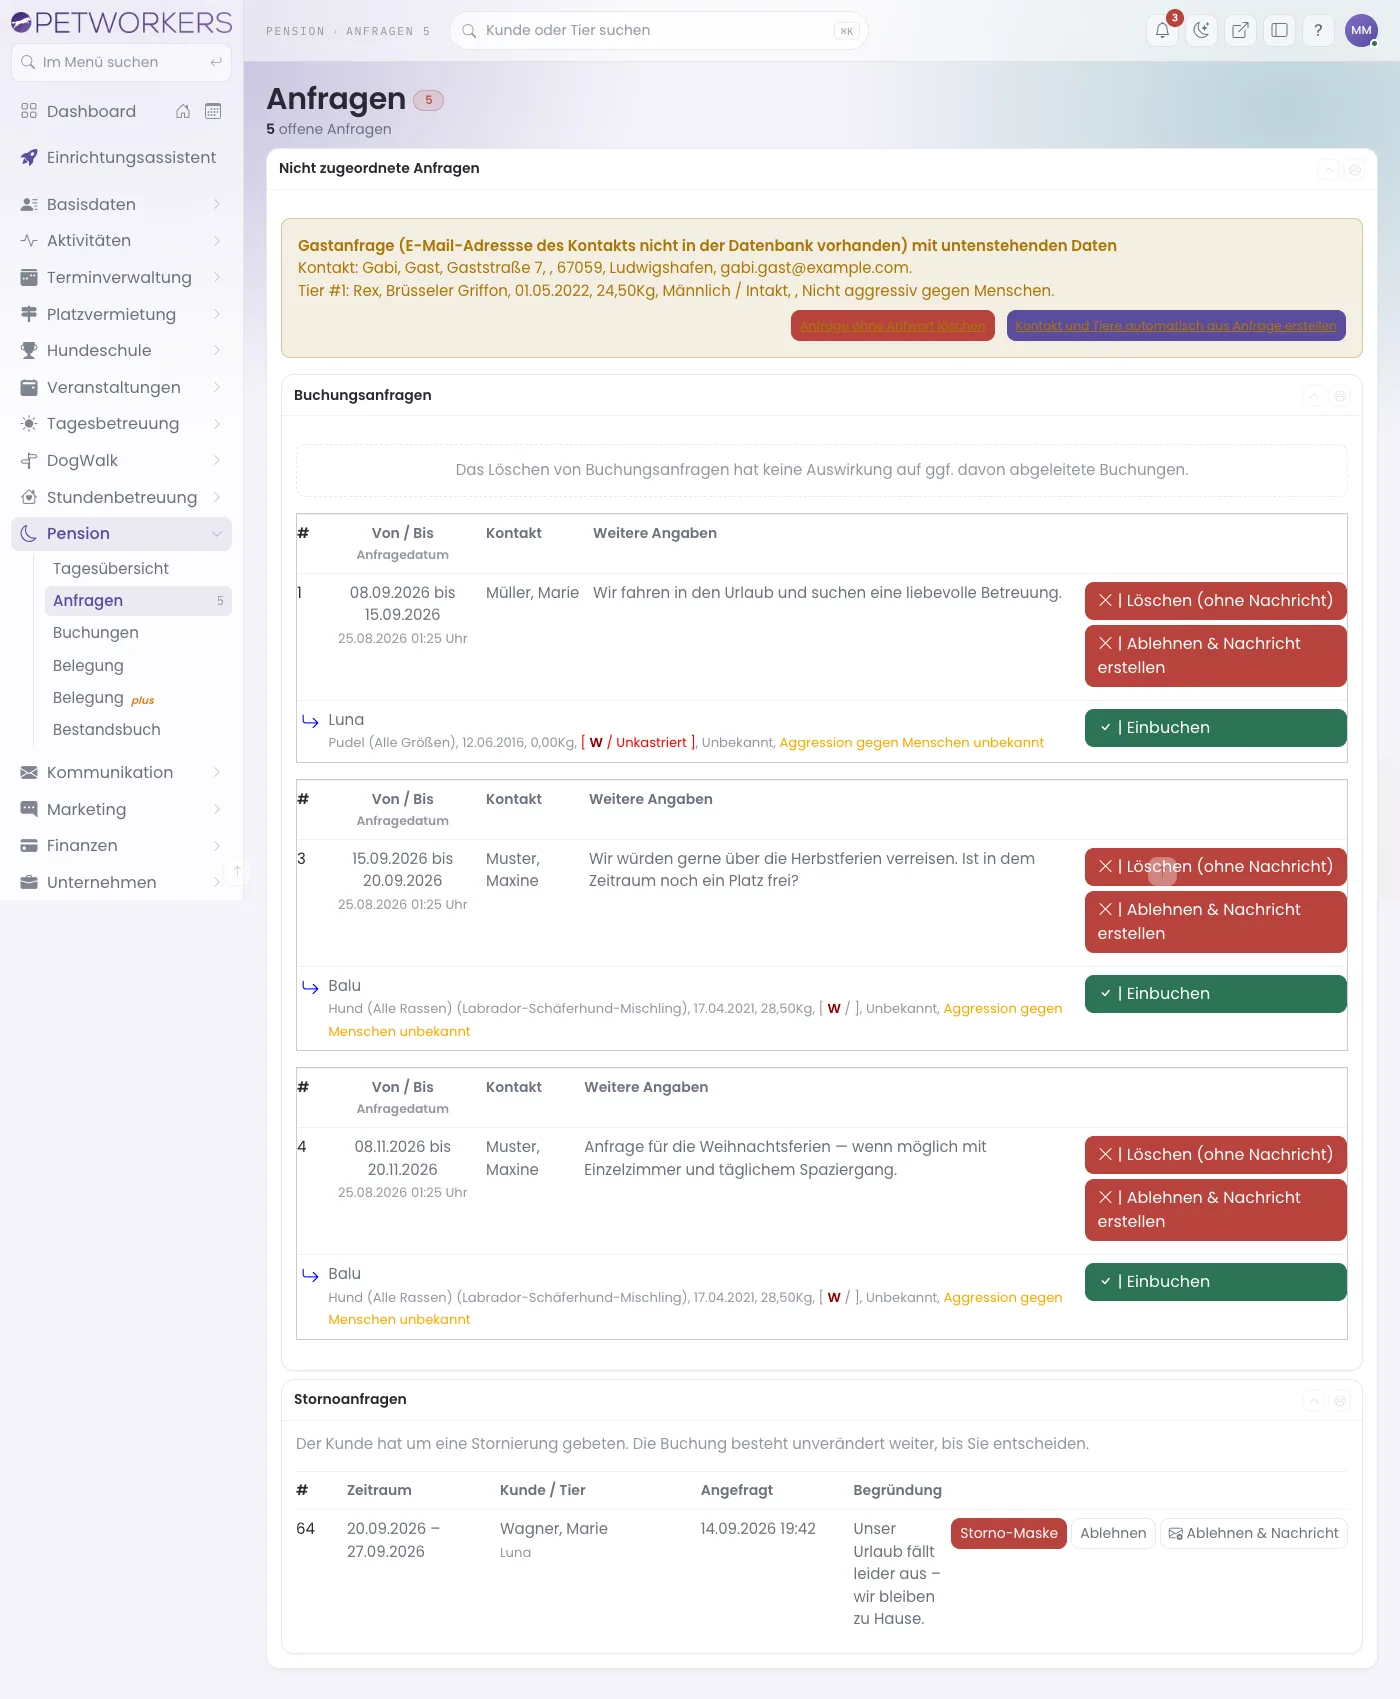Collapse the Buchungsanfragen panel
The height and width of the screenshot is (1699, 1400).
(1313, 396)
